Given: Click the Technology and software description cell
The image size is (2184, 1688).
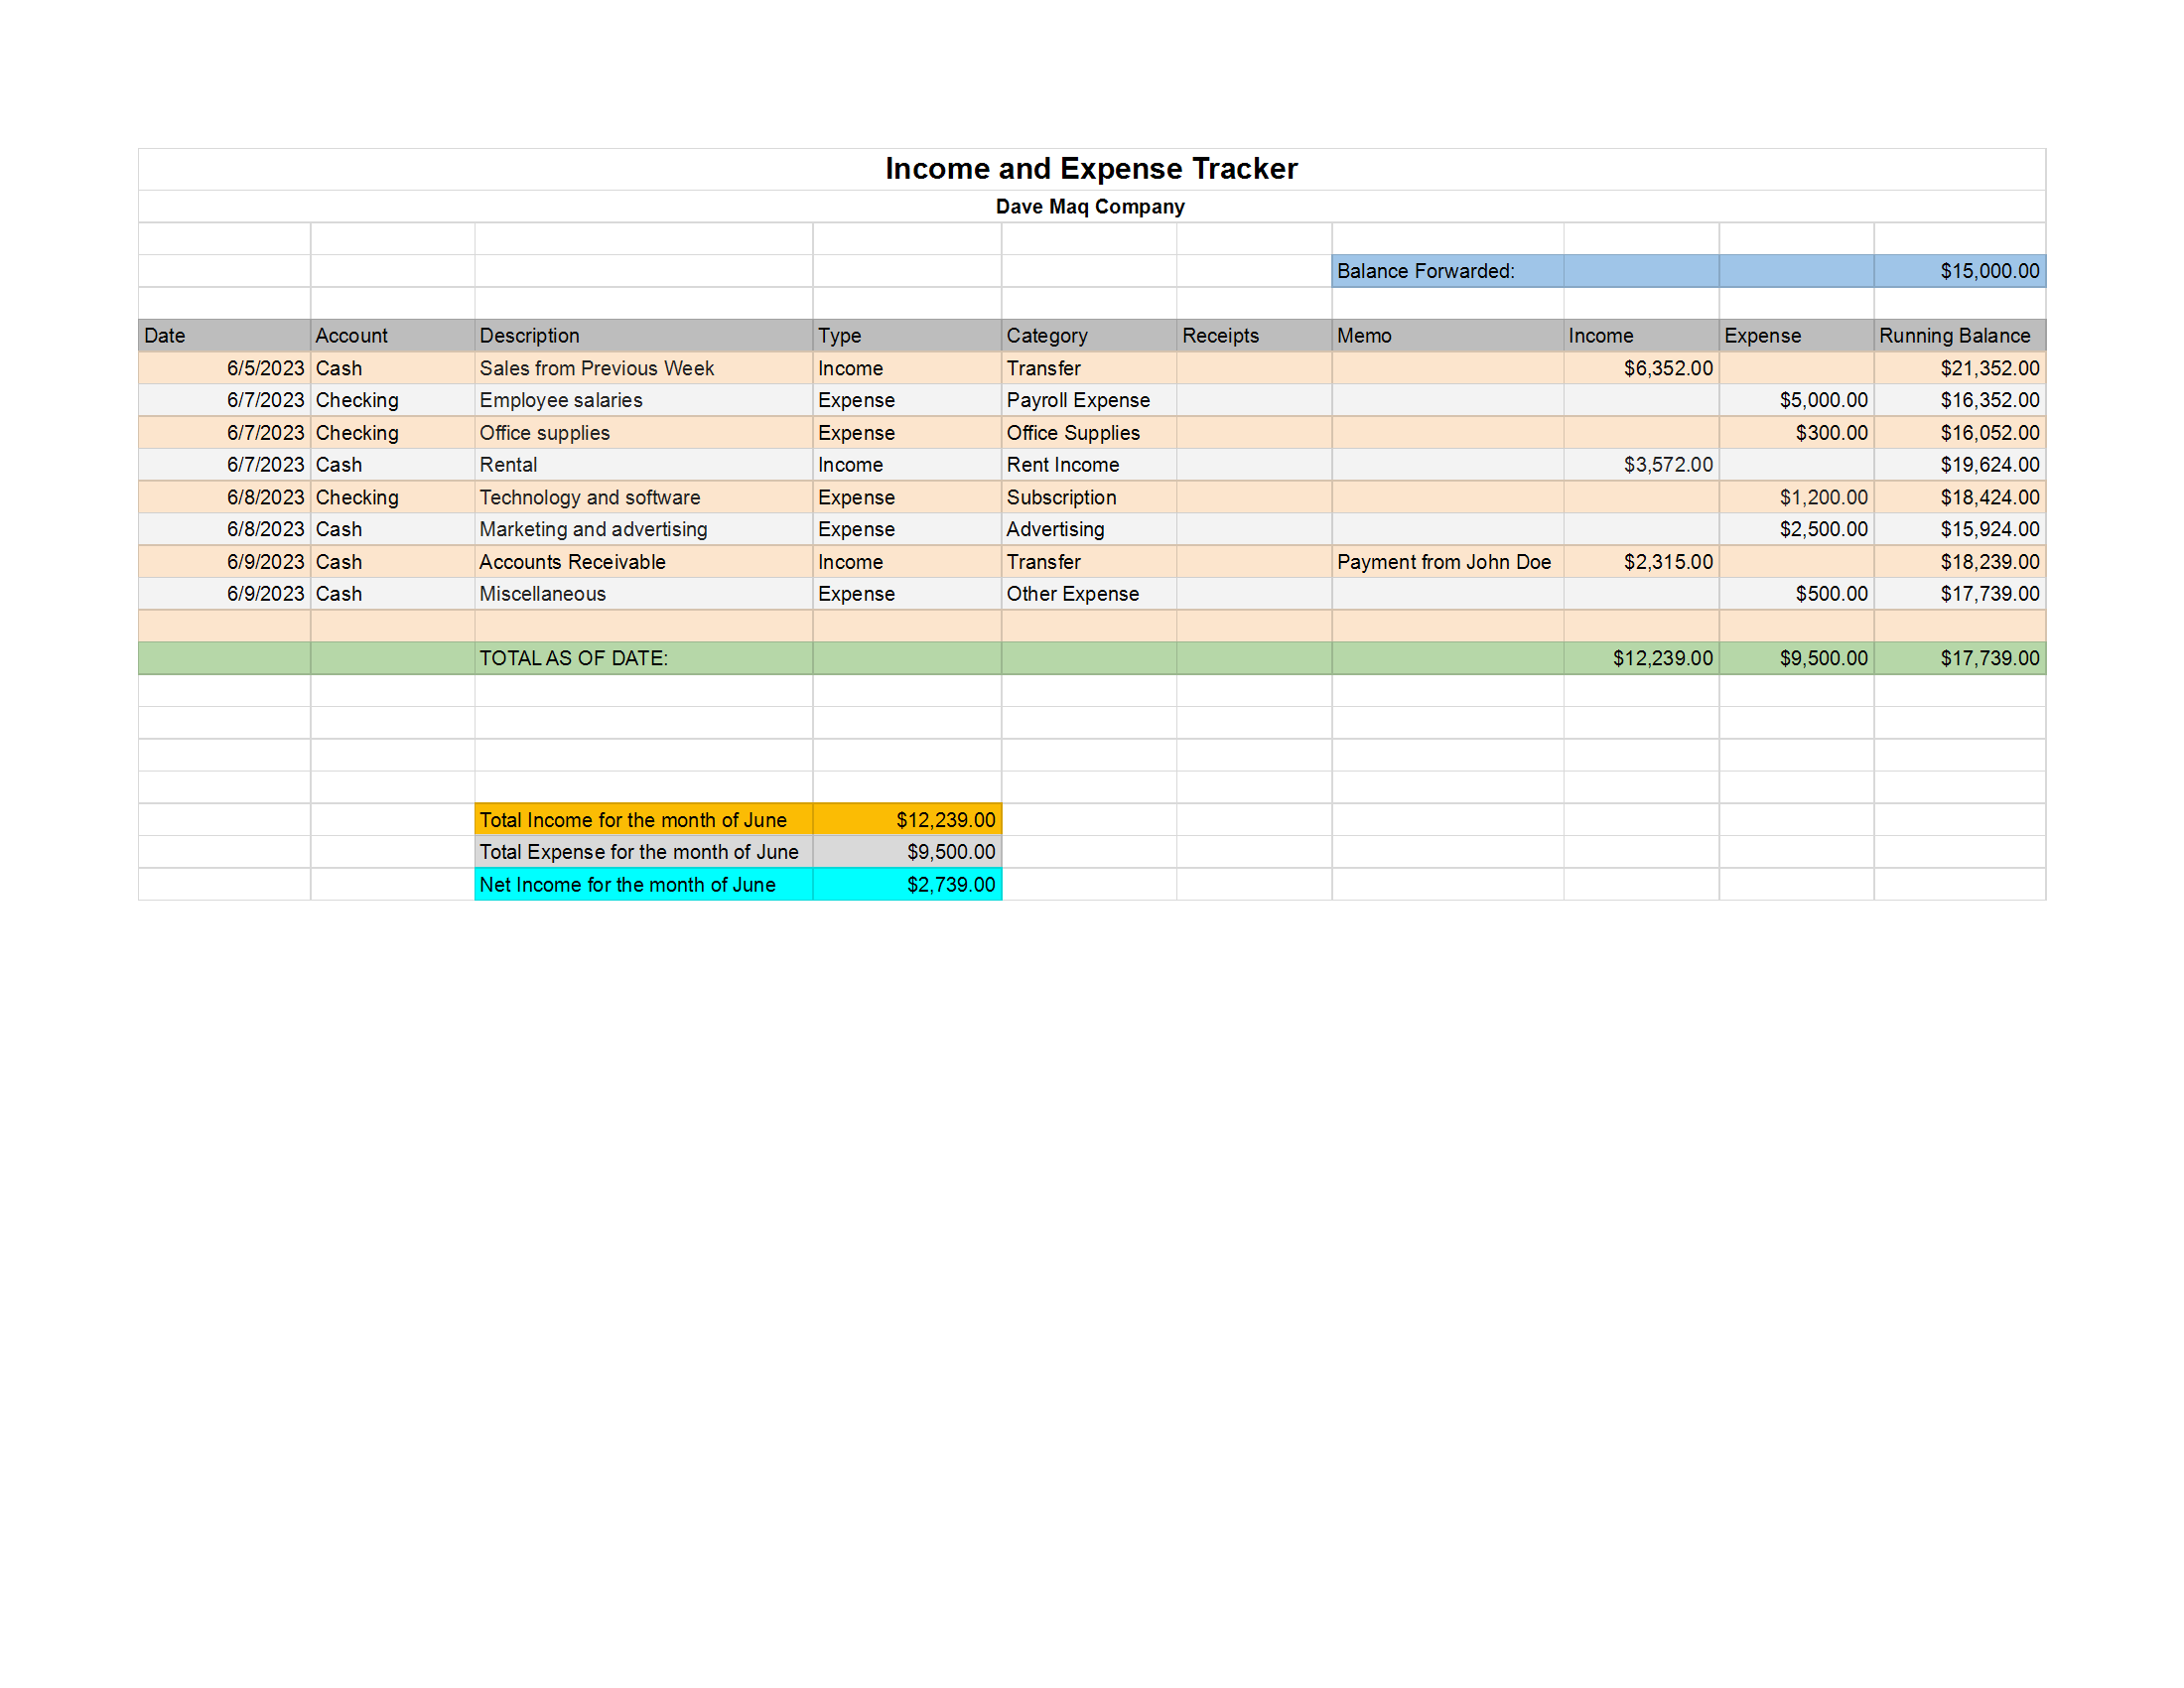Looking at the screenshot, I should [589, 497].
